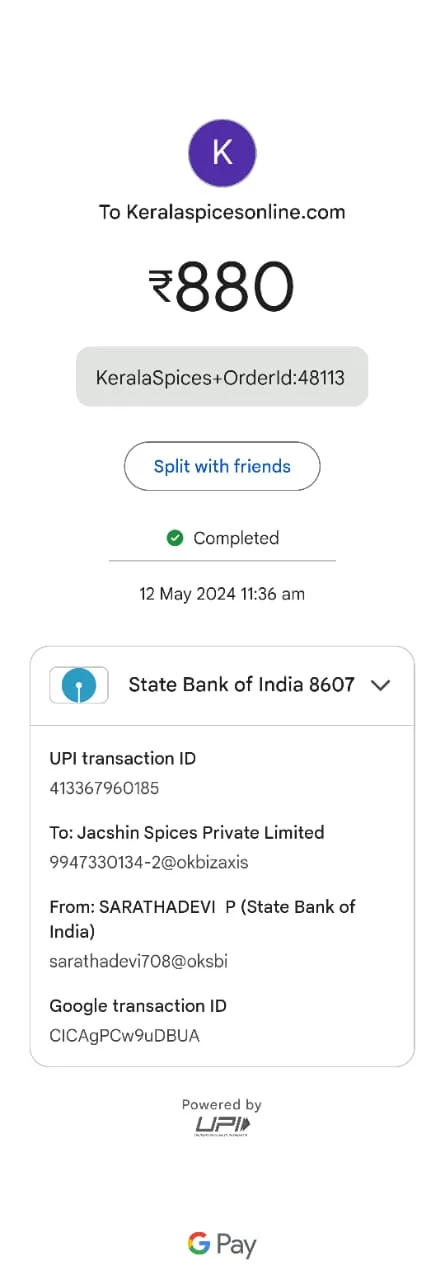Expand State Bank of India 8607 header
The image size is (445, 1280).
click(x=222, y=686)
